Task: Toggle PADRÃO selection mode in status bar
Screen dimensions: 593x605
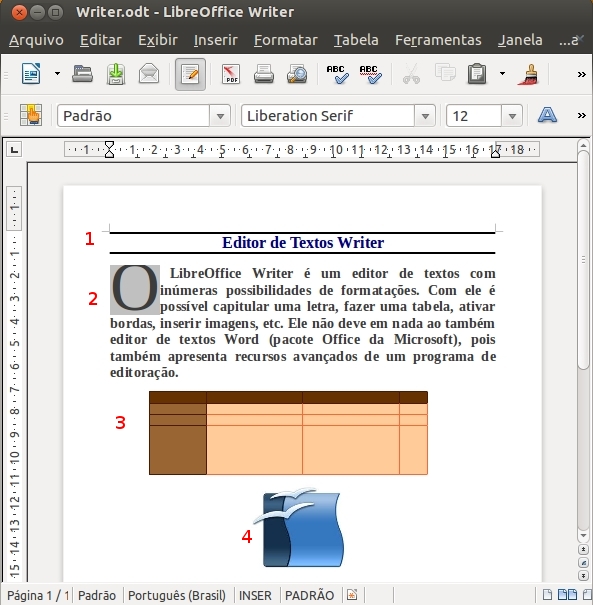Action: click(x=309, y=595)
